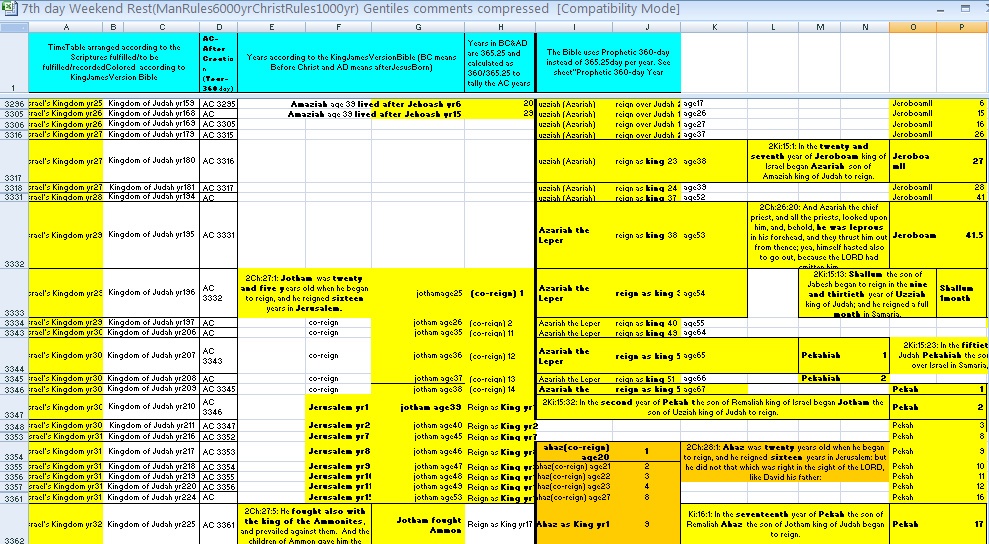Select column M header

pyautogui.click(x=819, y=27)
